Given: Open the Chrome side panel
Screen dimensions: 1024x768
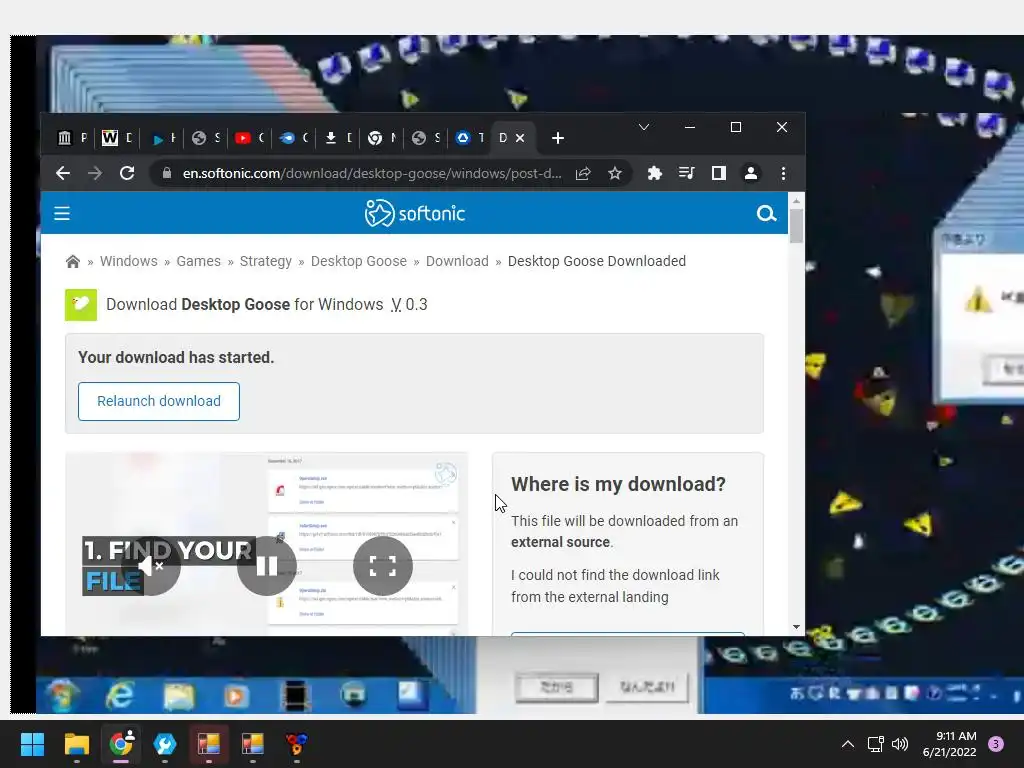Looking at the screenshot, I should tap(718, 173).
